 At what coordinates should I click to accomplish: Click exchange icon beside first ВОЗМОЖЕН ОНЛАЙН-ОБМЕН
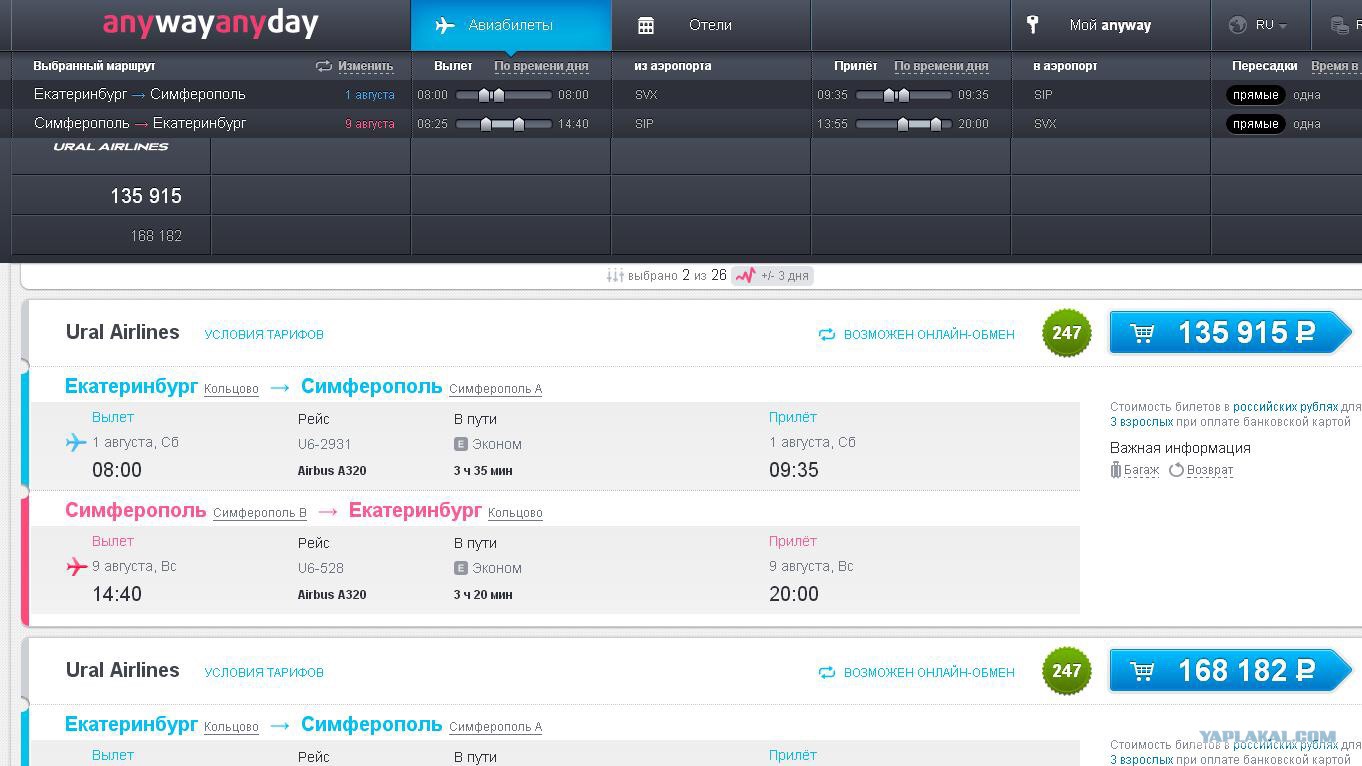[827, 334]
